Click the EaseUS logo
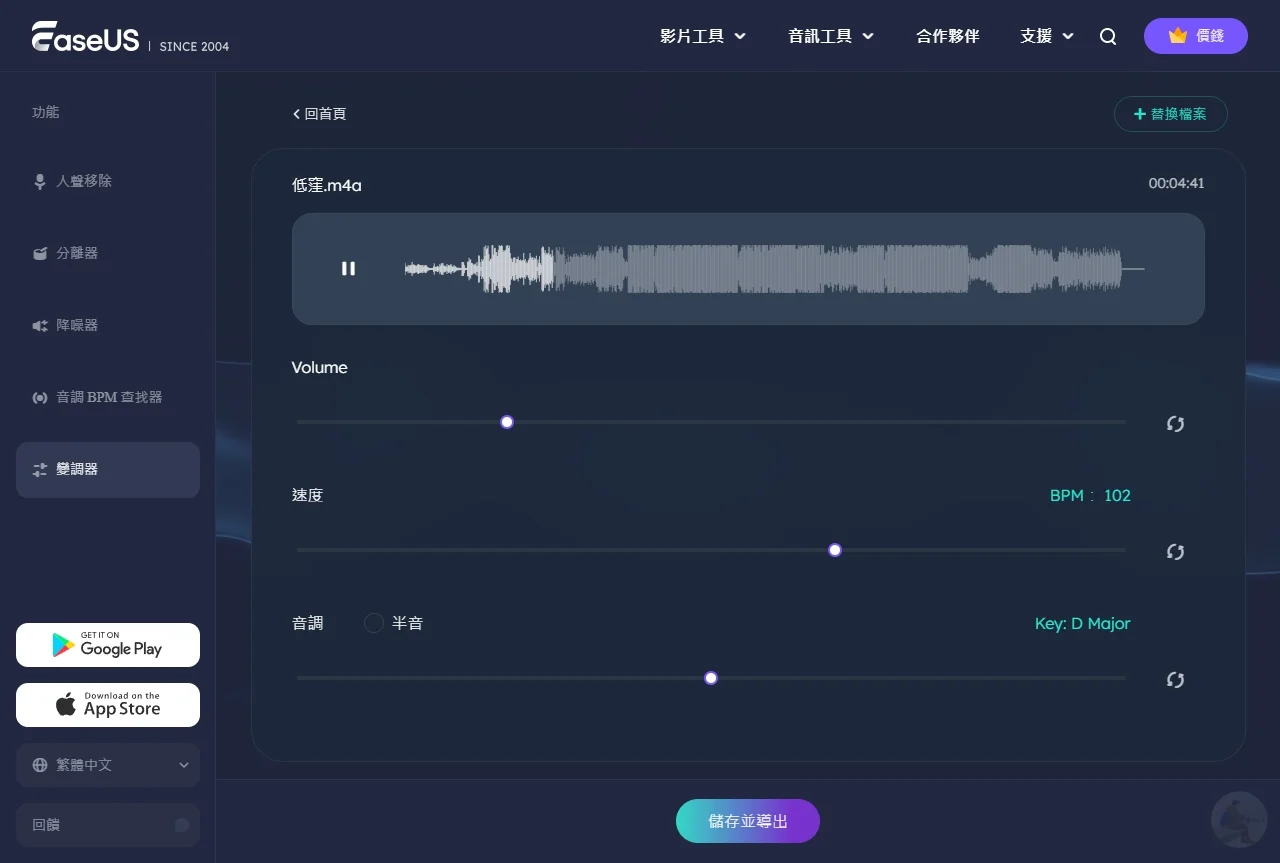 (85, 36)
